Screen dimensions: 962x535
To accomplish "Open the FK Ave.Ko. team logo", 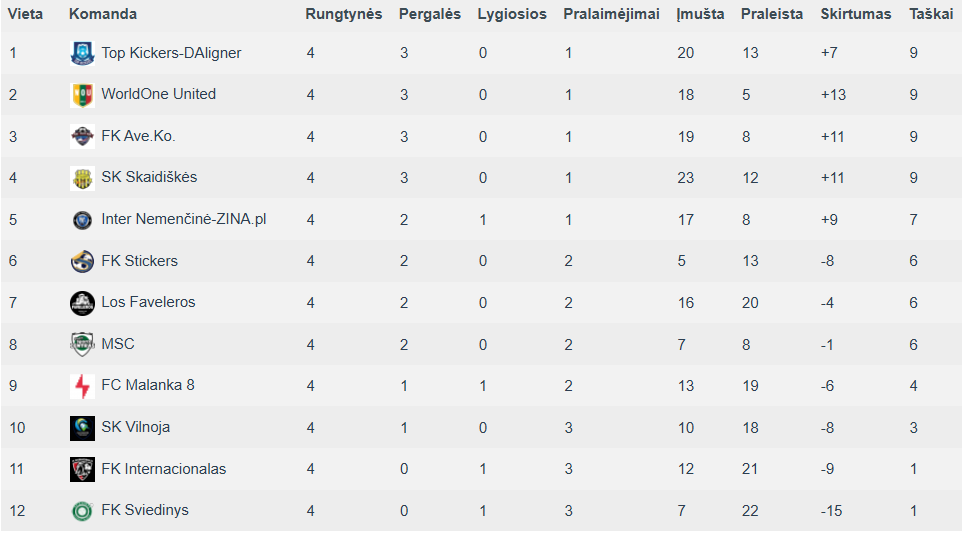I will 82,136.
